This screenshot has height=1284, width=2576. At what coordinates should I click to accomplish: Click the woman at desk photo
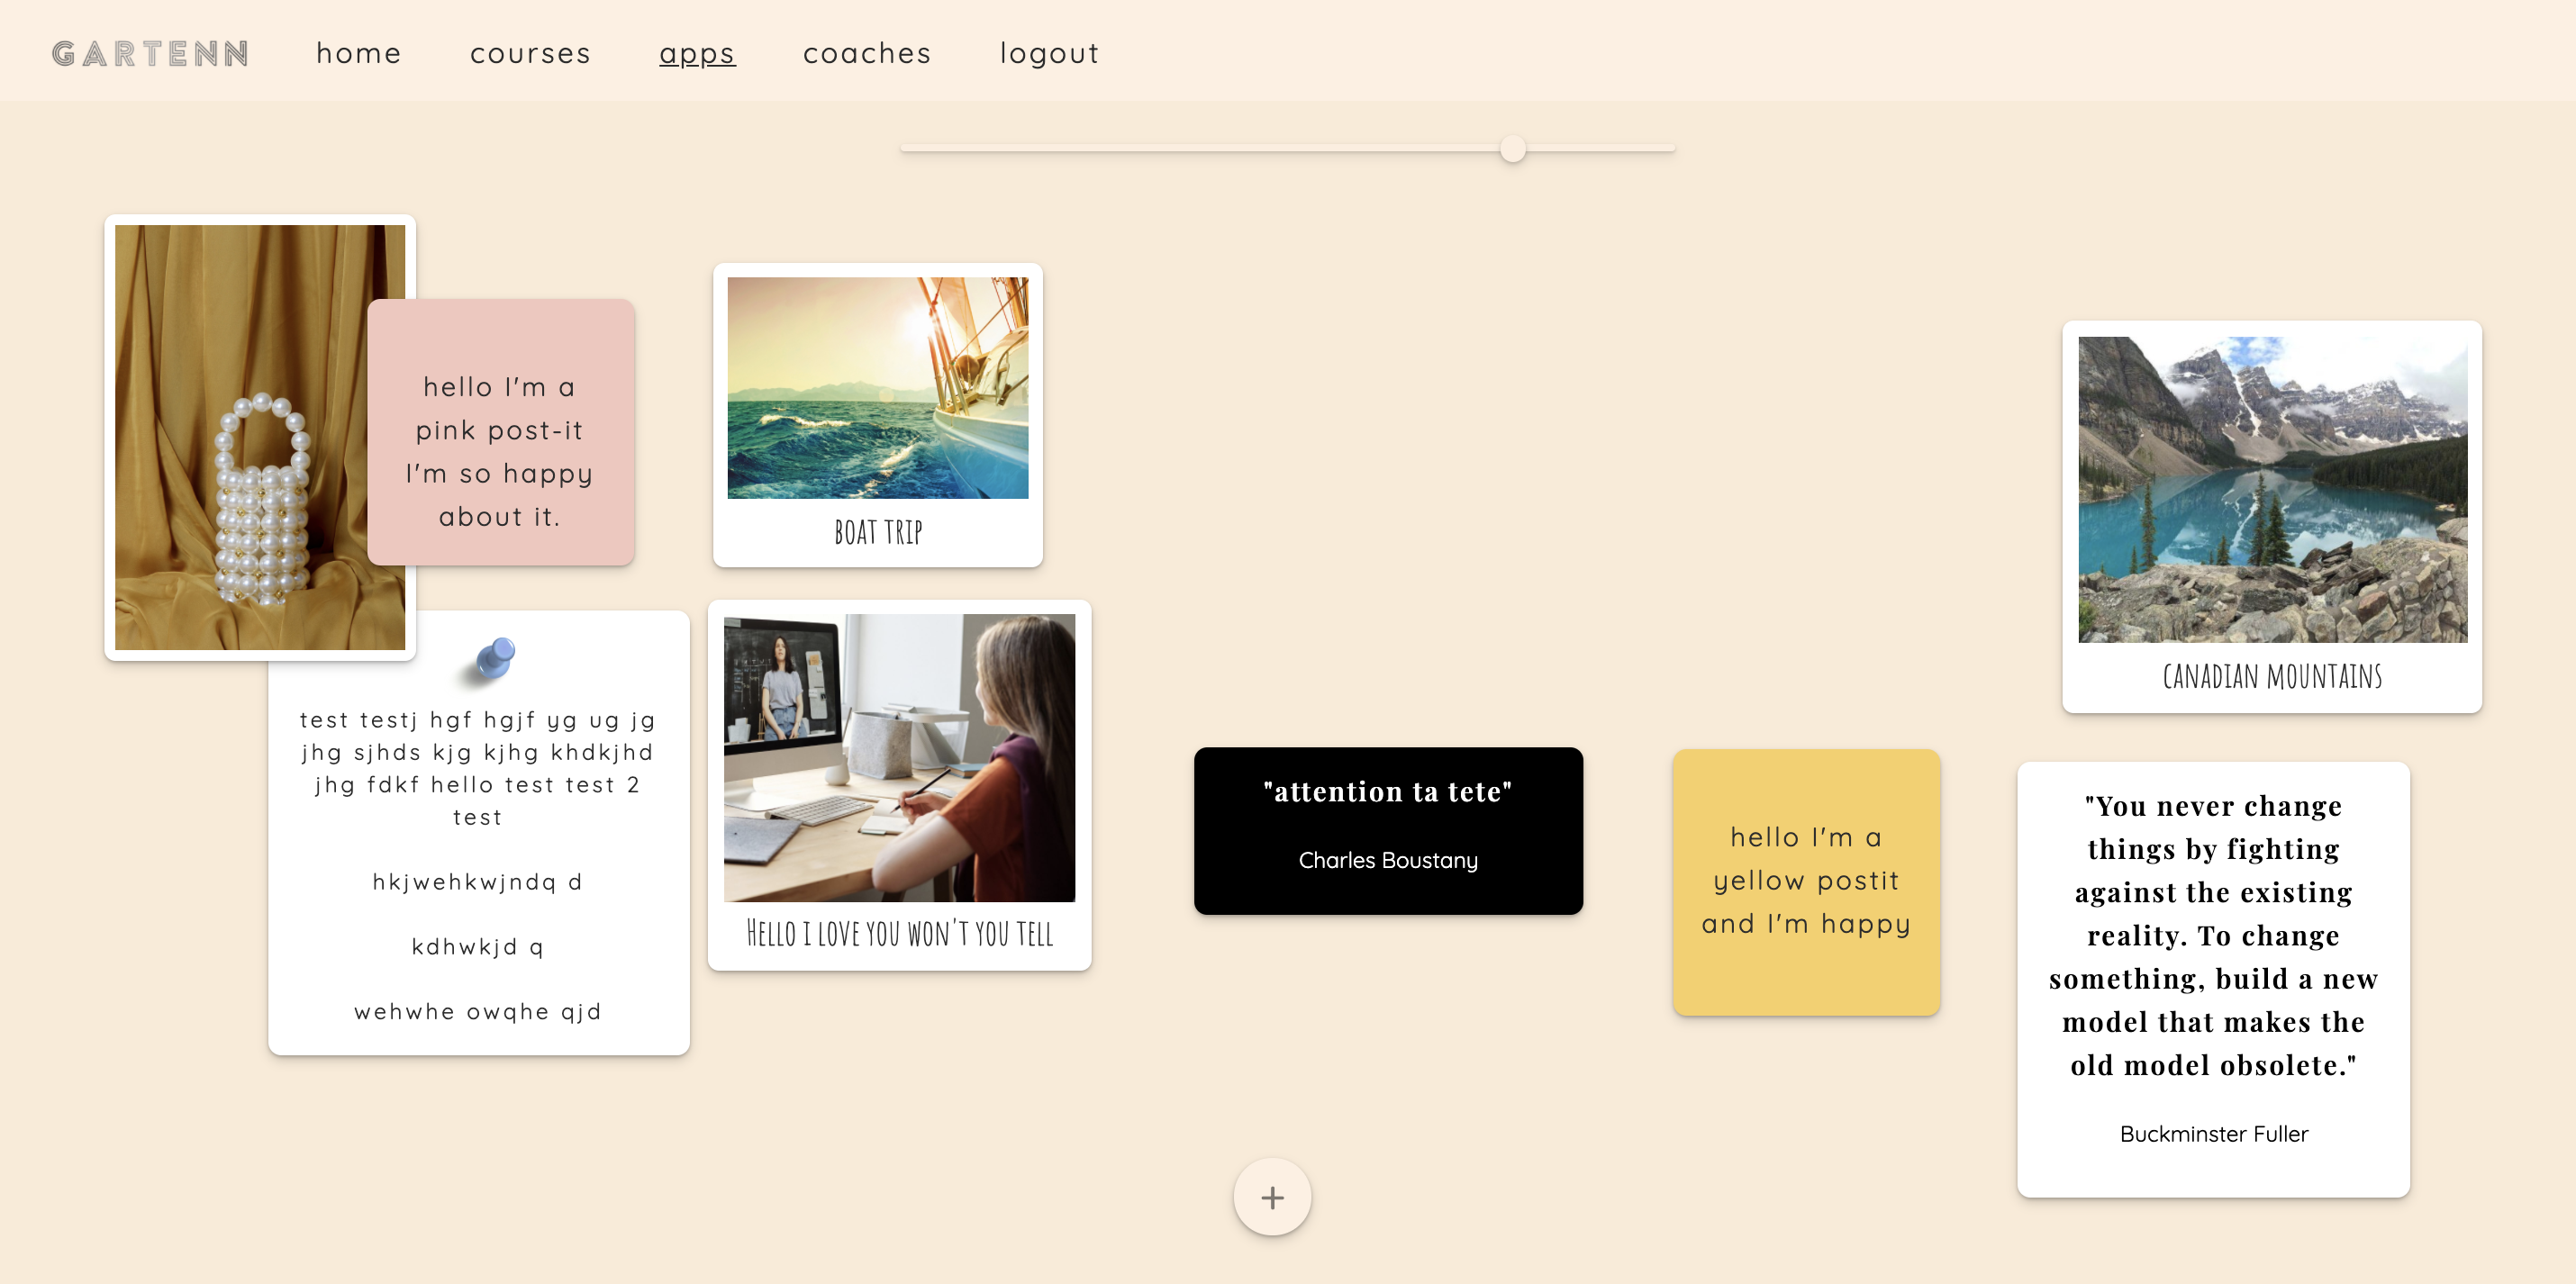[899, 758]
